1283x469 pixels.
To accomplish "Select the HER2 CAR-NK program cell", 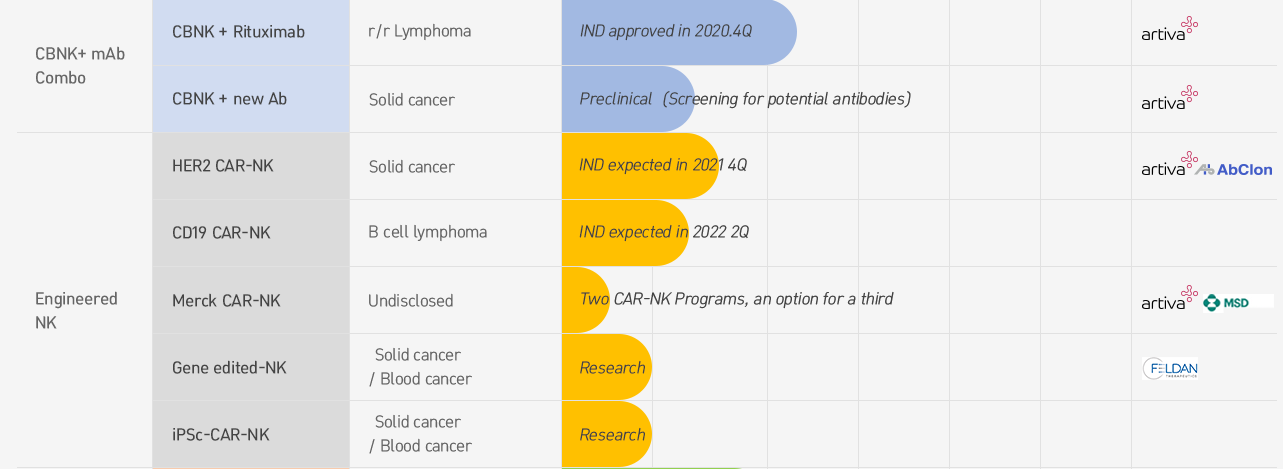I will point(251,166).
